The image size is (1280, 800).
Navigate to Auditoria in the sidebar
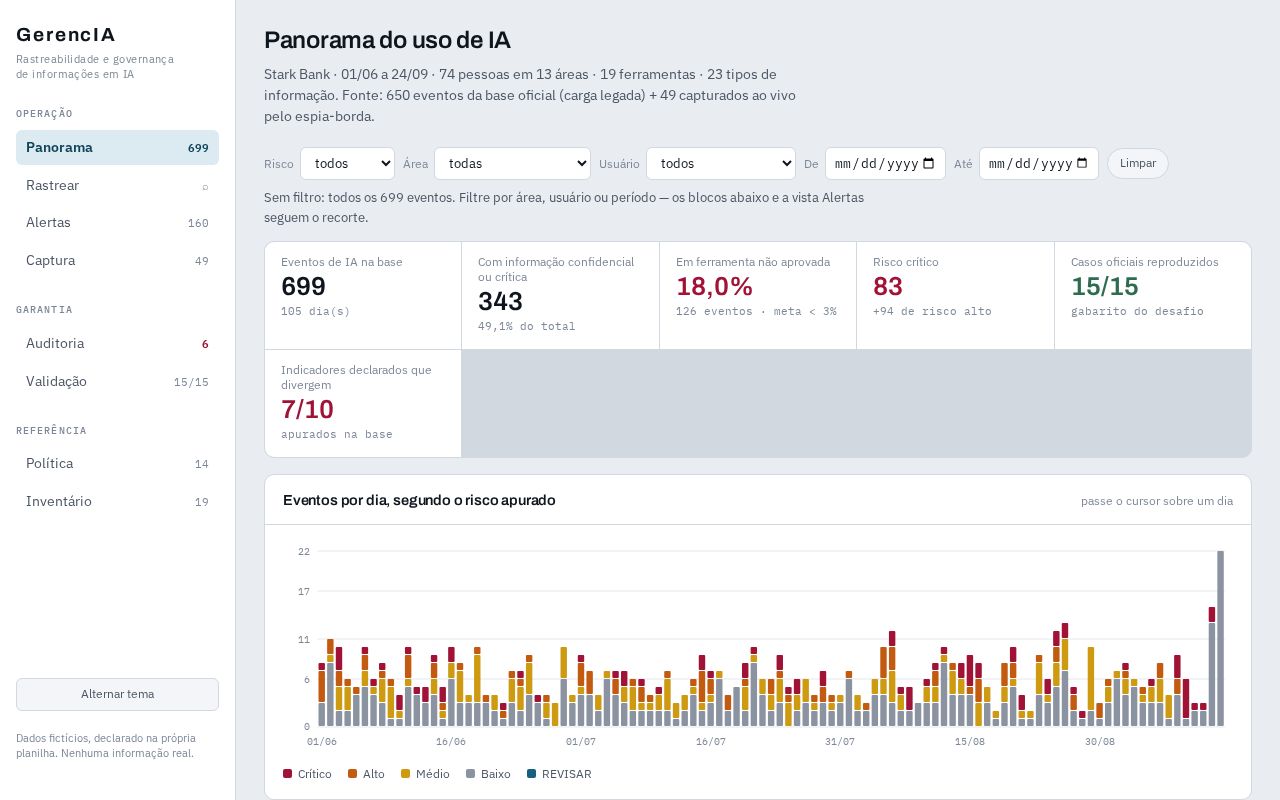[x=117, y=344]
